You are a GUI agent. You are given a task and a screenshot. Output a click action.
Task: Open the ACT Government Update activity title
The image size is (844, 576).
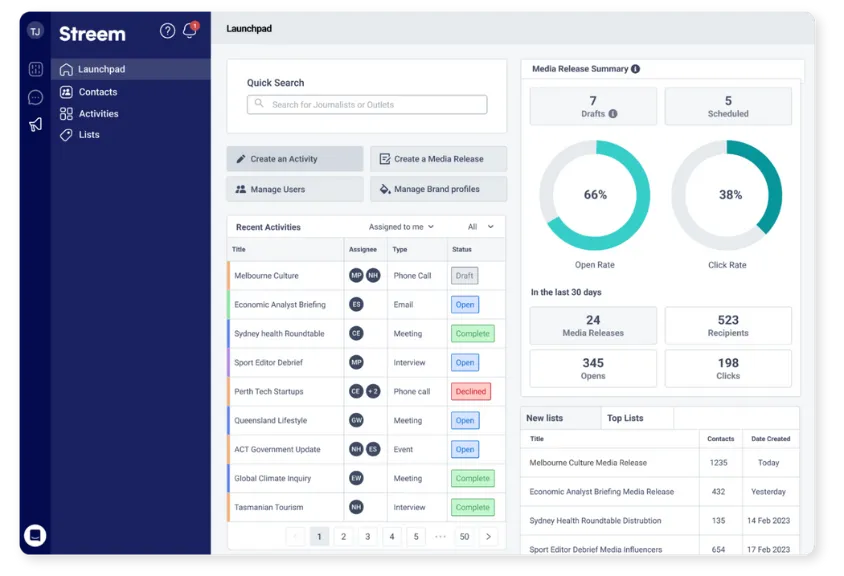point(277,449)
